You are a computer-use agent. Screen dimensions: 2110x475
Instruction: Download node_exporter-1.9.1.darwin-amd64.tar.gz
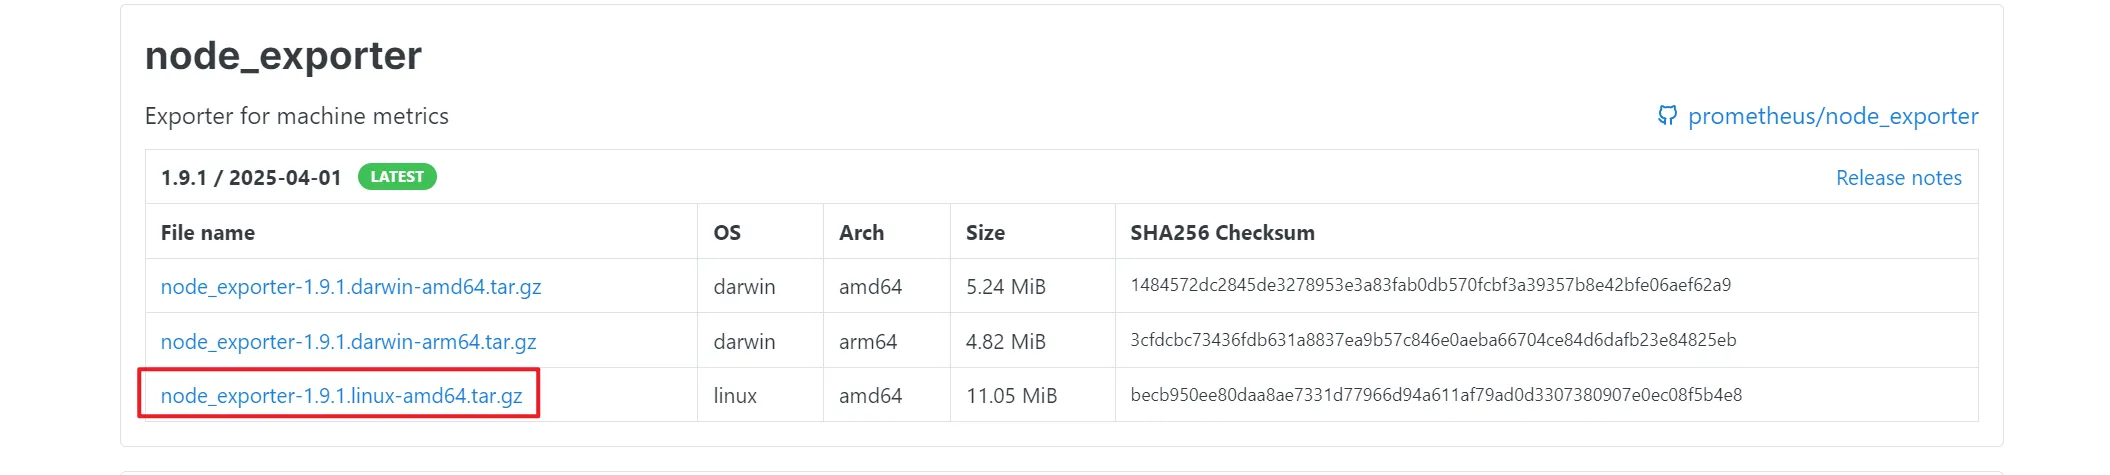(x=351, y=287)
